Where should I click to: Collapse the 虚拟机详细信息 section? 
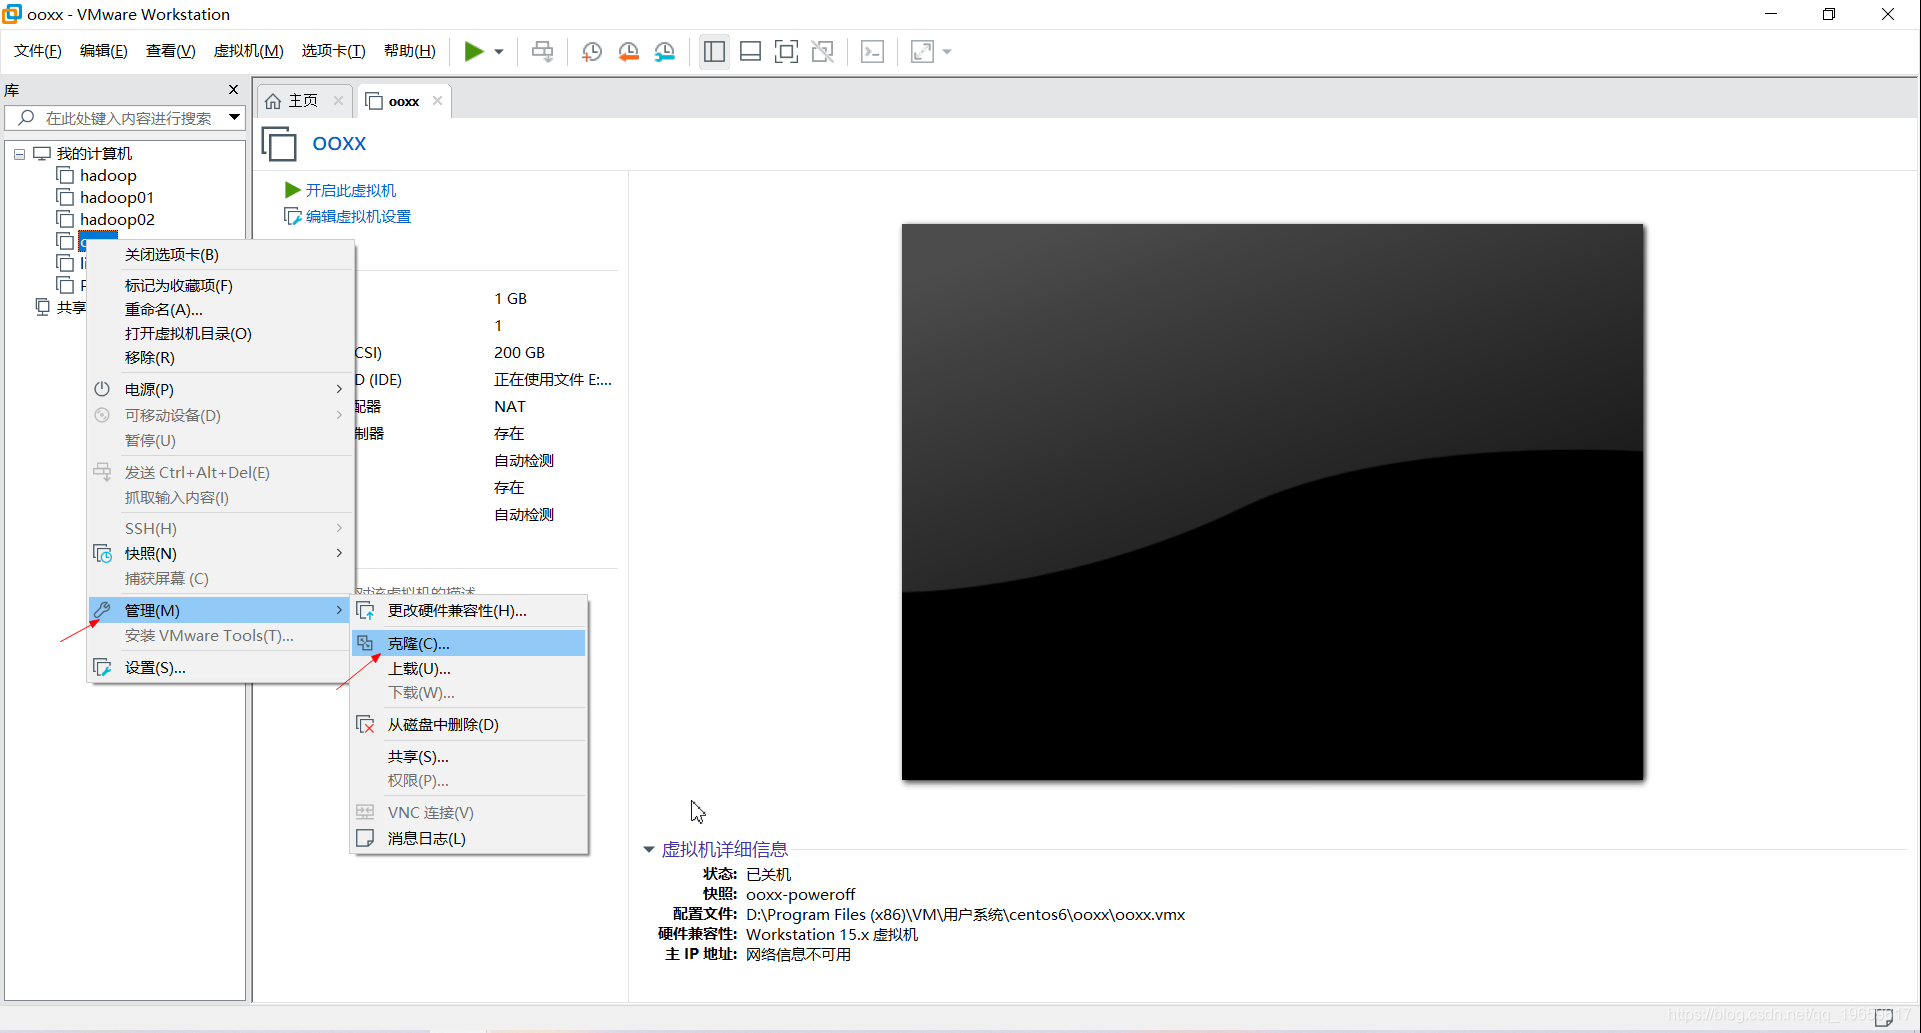click(x=649, y=850)
